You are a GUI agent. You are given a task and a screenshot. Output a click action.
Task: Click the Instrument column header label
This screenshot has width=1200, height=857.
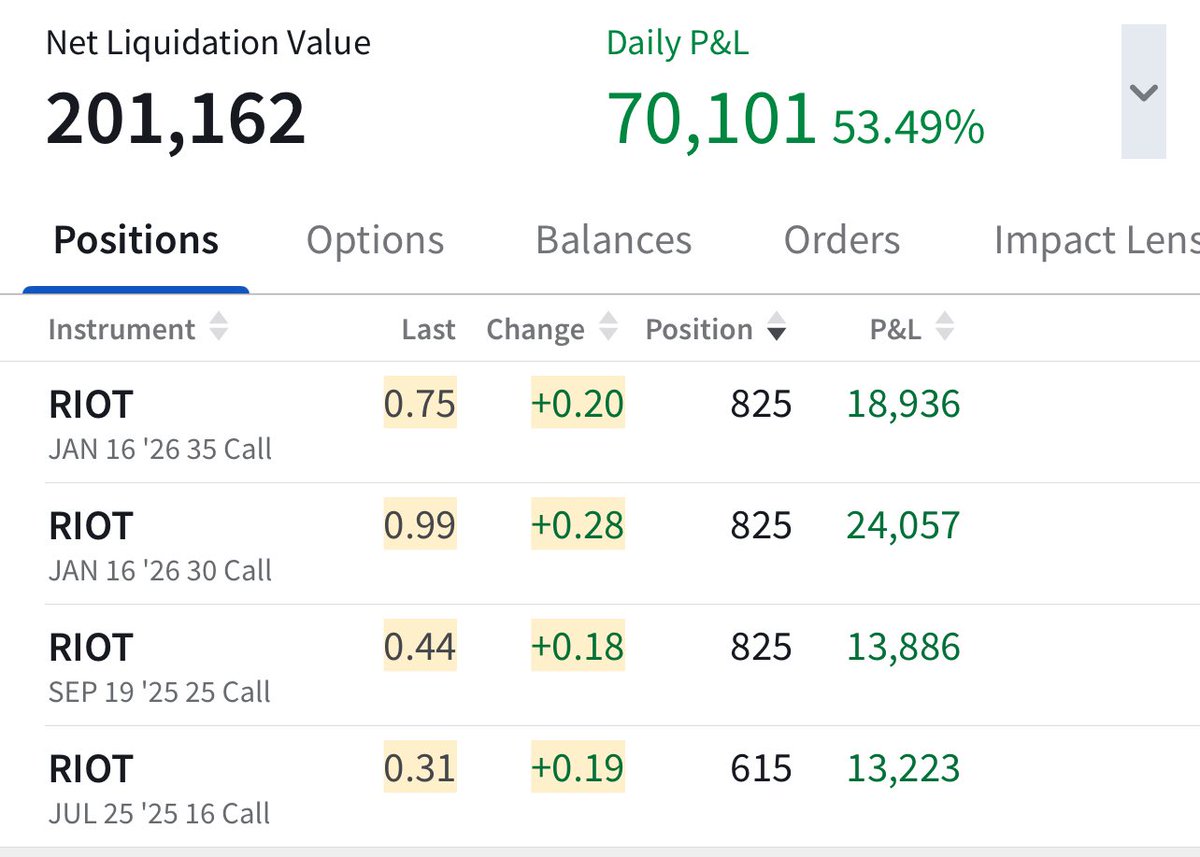coord(121,329)
